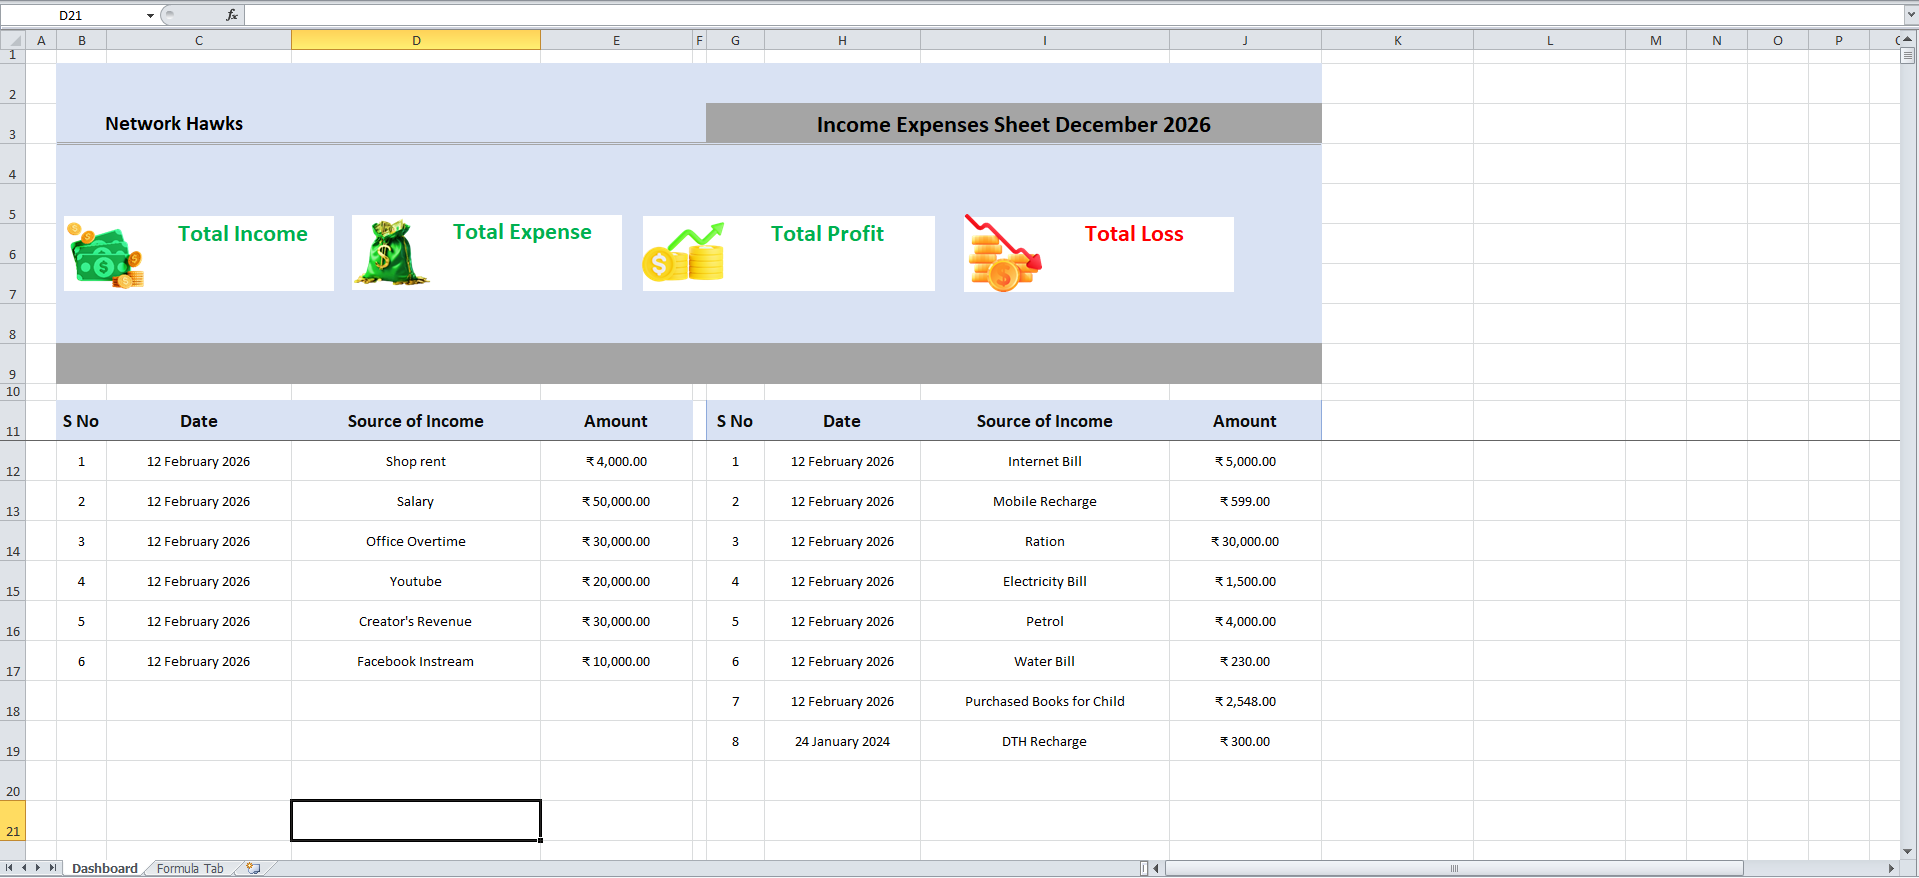The height and width of the screenshot is (878, 1919).
Task: Select row 21 header
Action: 13,821
